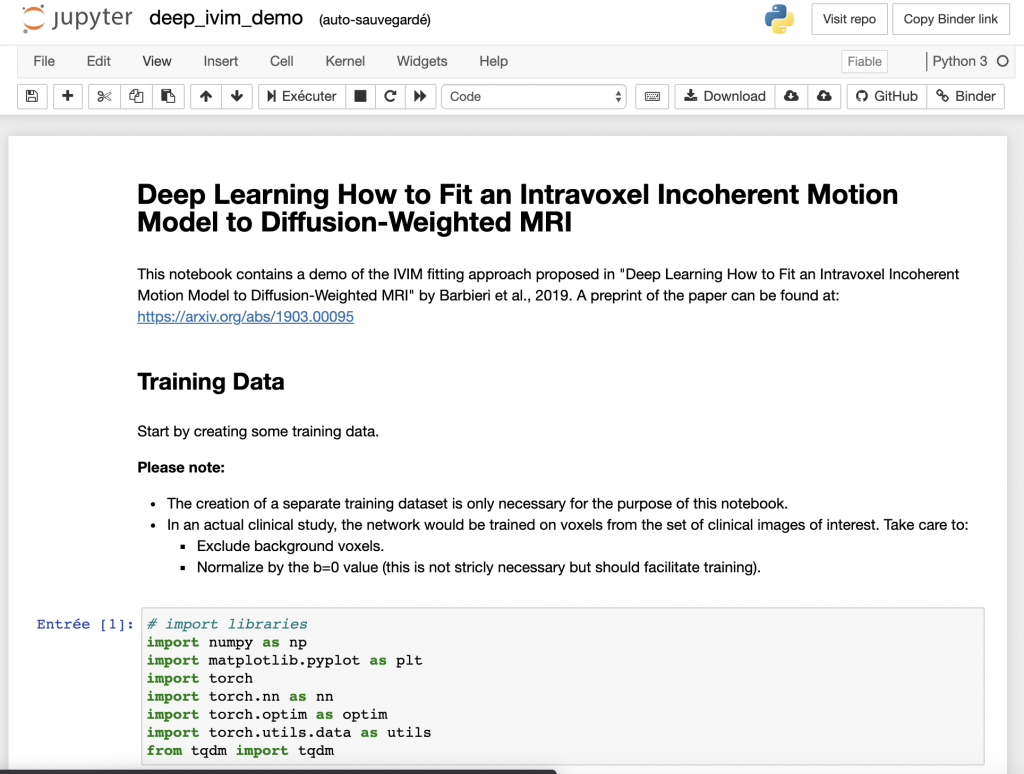Viewport: 1024px width, 774px height.
Task: Restart kernel and run all cells icon
Action: point(420,96)
